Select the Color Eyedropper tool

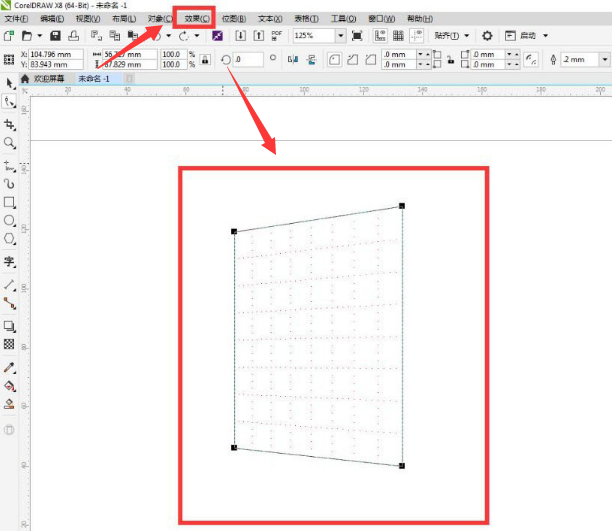(9, 368)
